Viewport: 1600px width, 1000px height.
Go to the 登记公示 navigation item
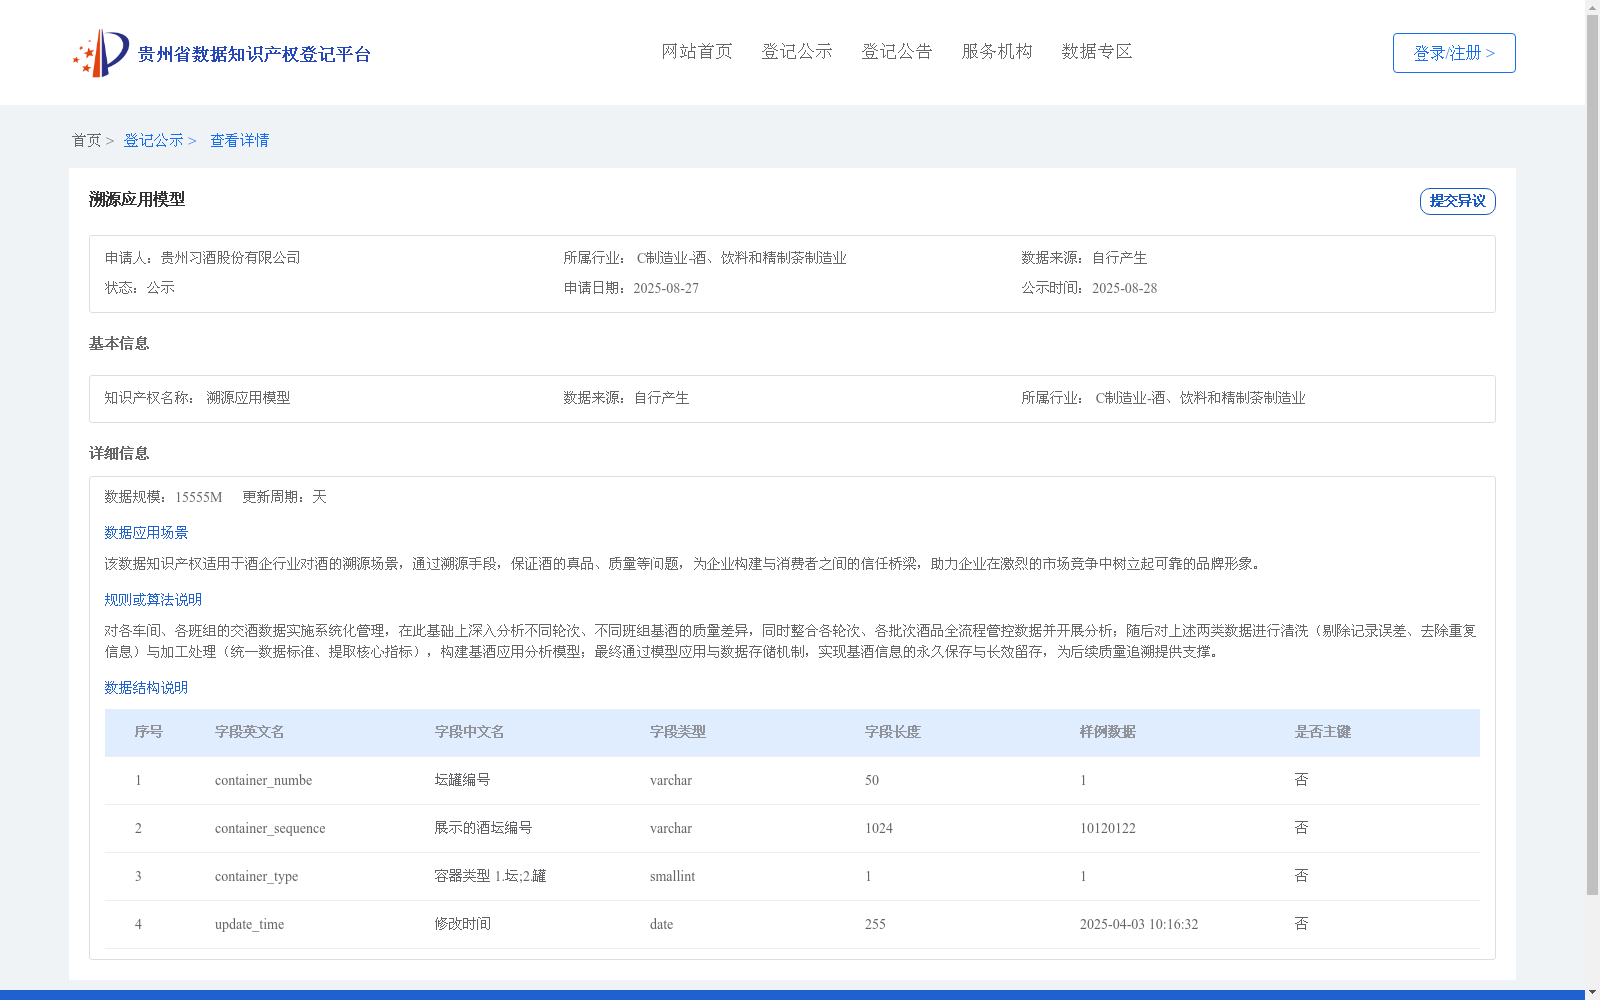[797, 52]
